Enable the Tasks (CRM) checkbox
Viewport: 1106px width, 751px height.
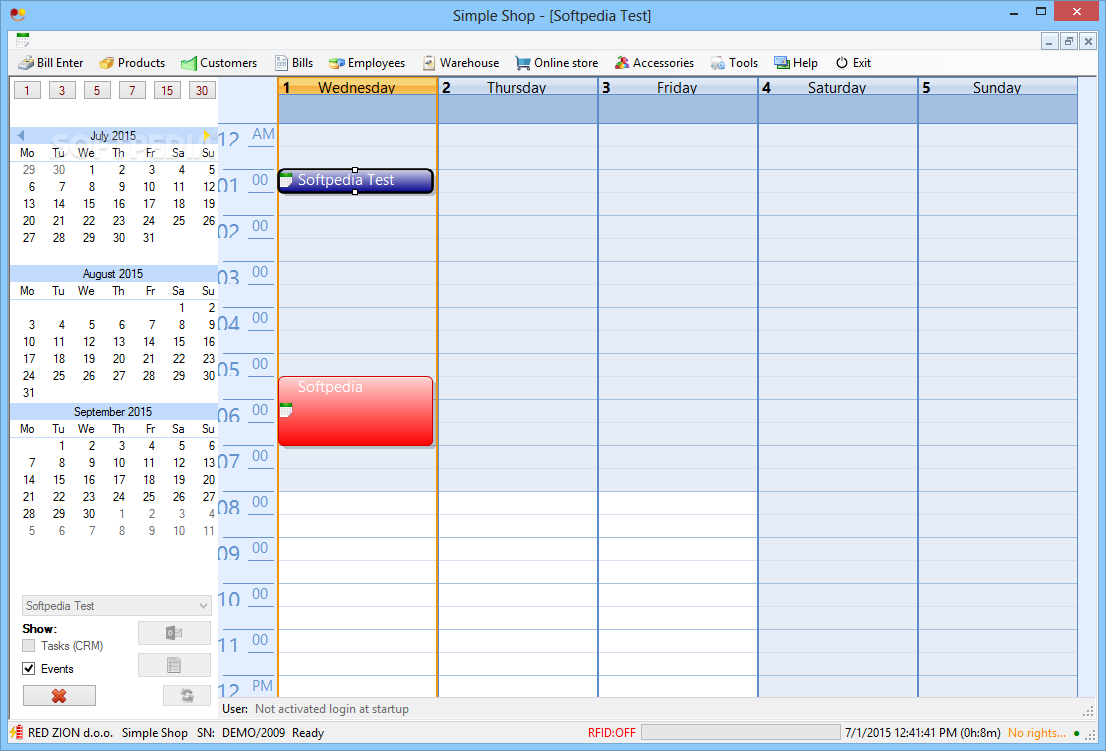29,646
